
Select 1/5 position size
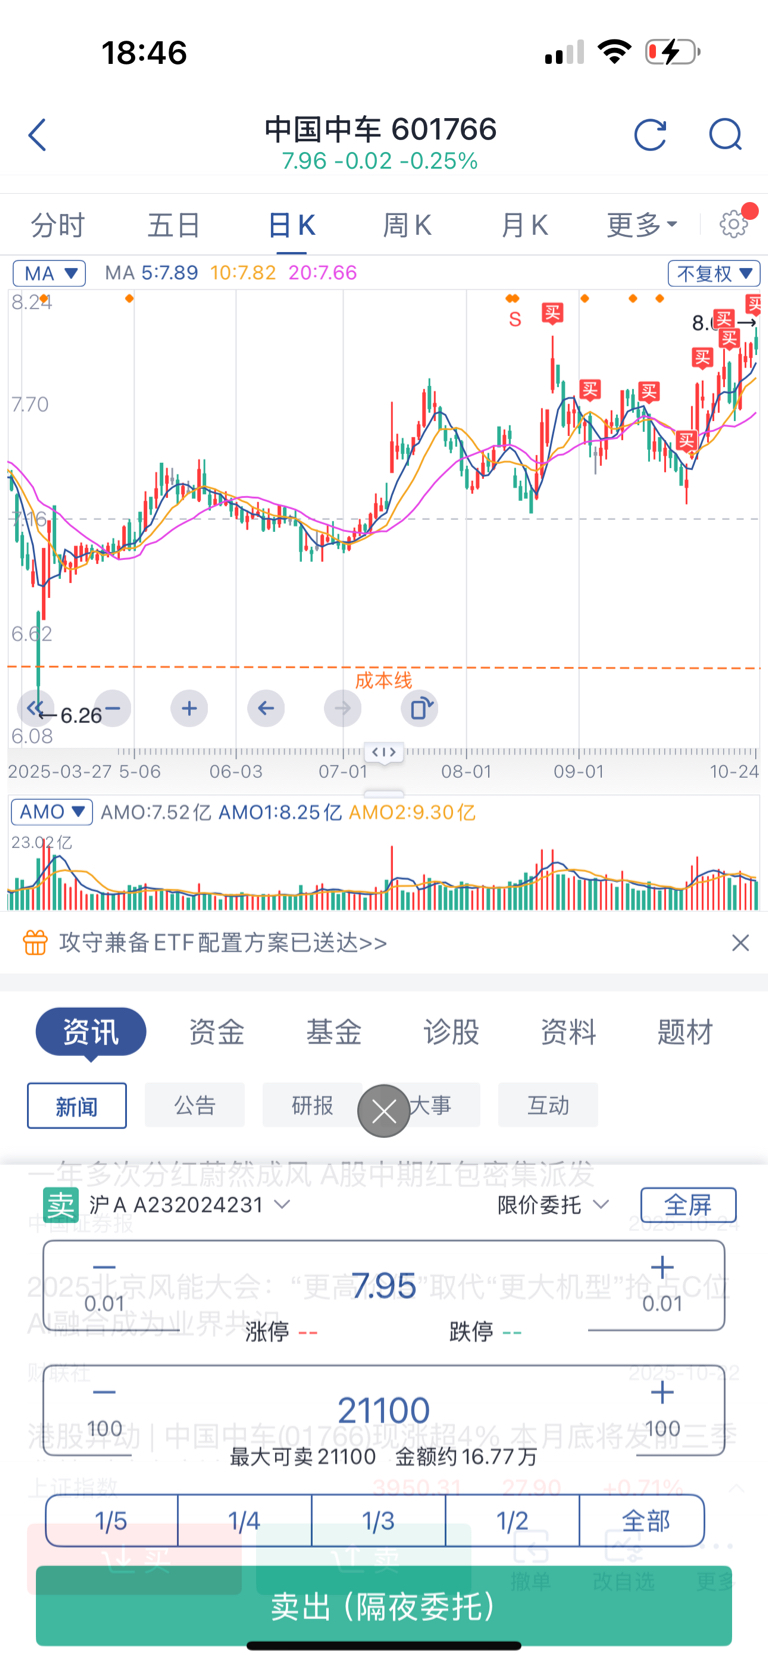click(x=111, y=1521)
